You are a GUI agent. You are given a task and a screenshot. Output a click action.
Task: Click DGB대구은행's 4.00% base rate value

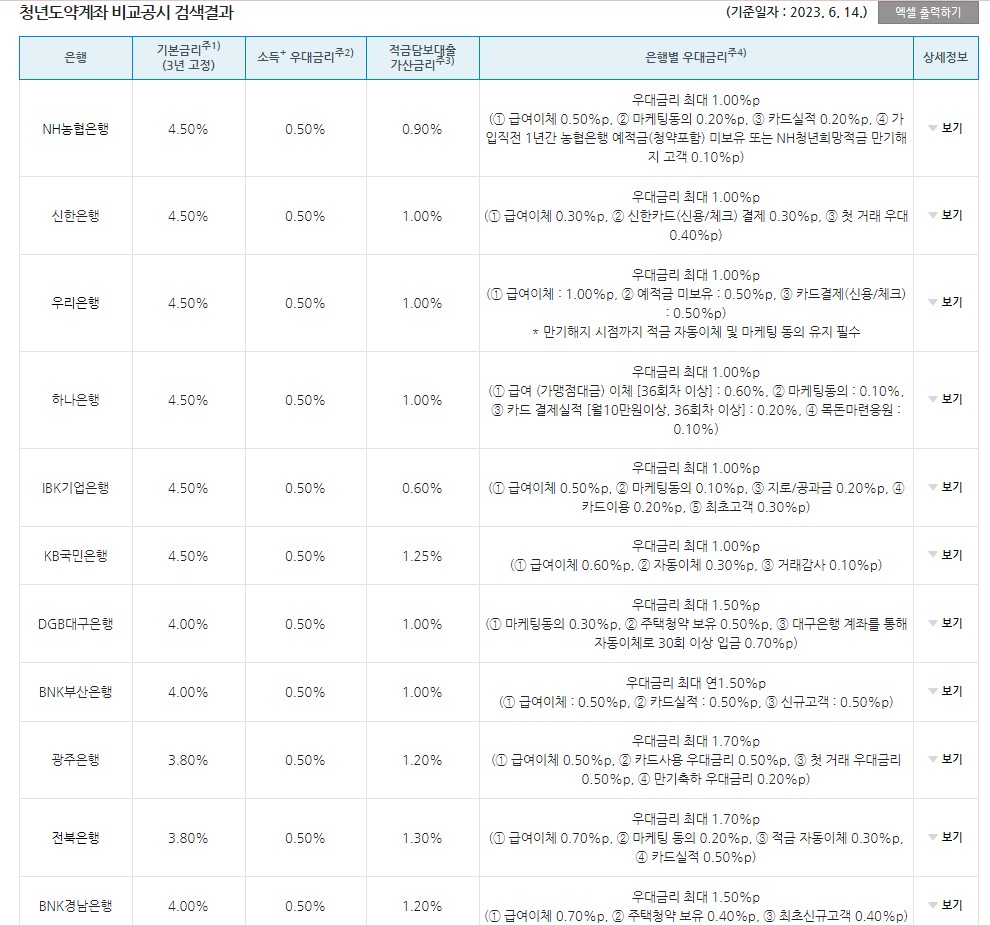[x=188, y=624]
